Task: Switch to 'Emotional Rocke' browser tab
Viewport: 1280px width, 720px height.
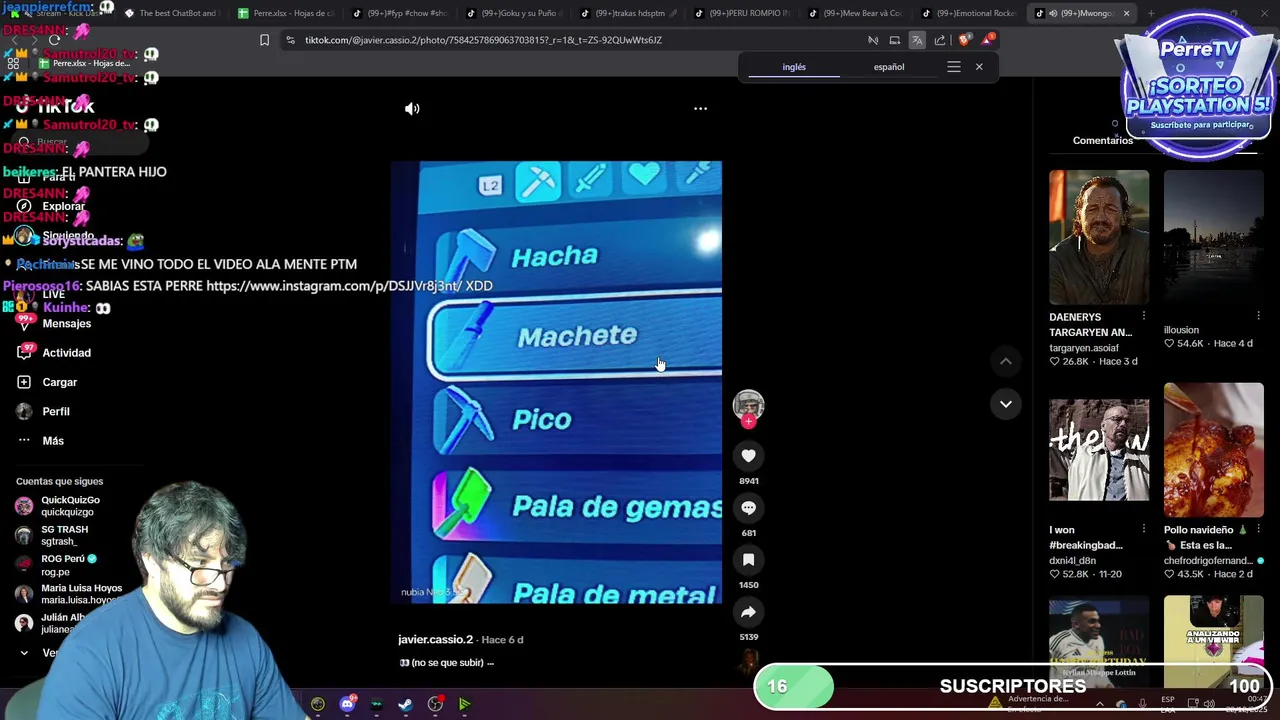Action: pyautogui.click(x=969, y=13)
